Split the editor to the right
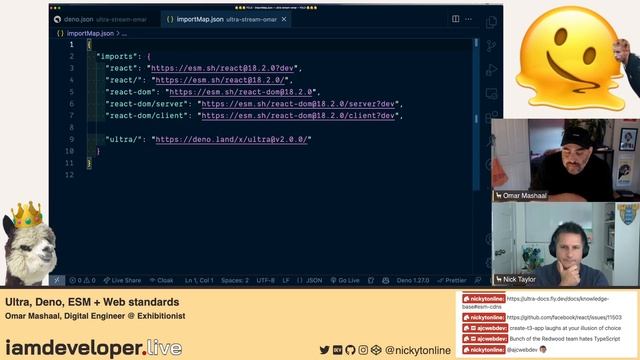 [456, 19]
